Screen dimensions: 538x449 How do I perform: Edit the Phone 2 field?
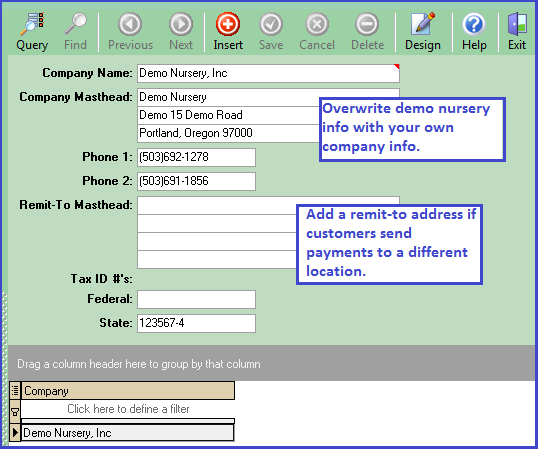pyautogui.click(x=196, y=181)
